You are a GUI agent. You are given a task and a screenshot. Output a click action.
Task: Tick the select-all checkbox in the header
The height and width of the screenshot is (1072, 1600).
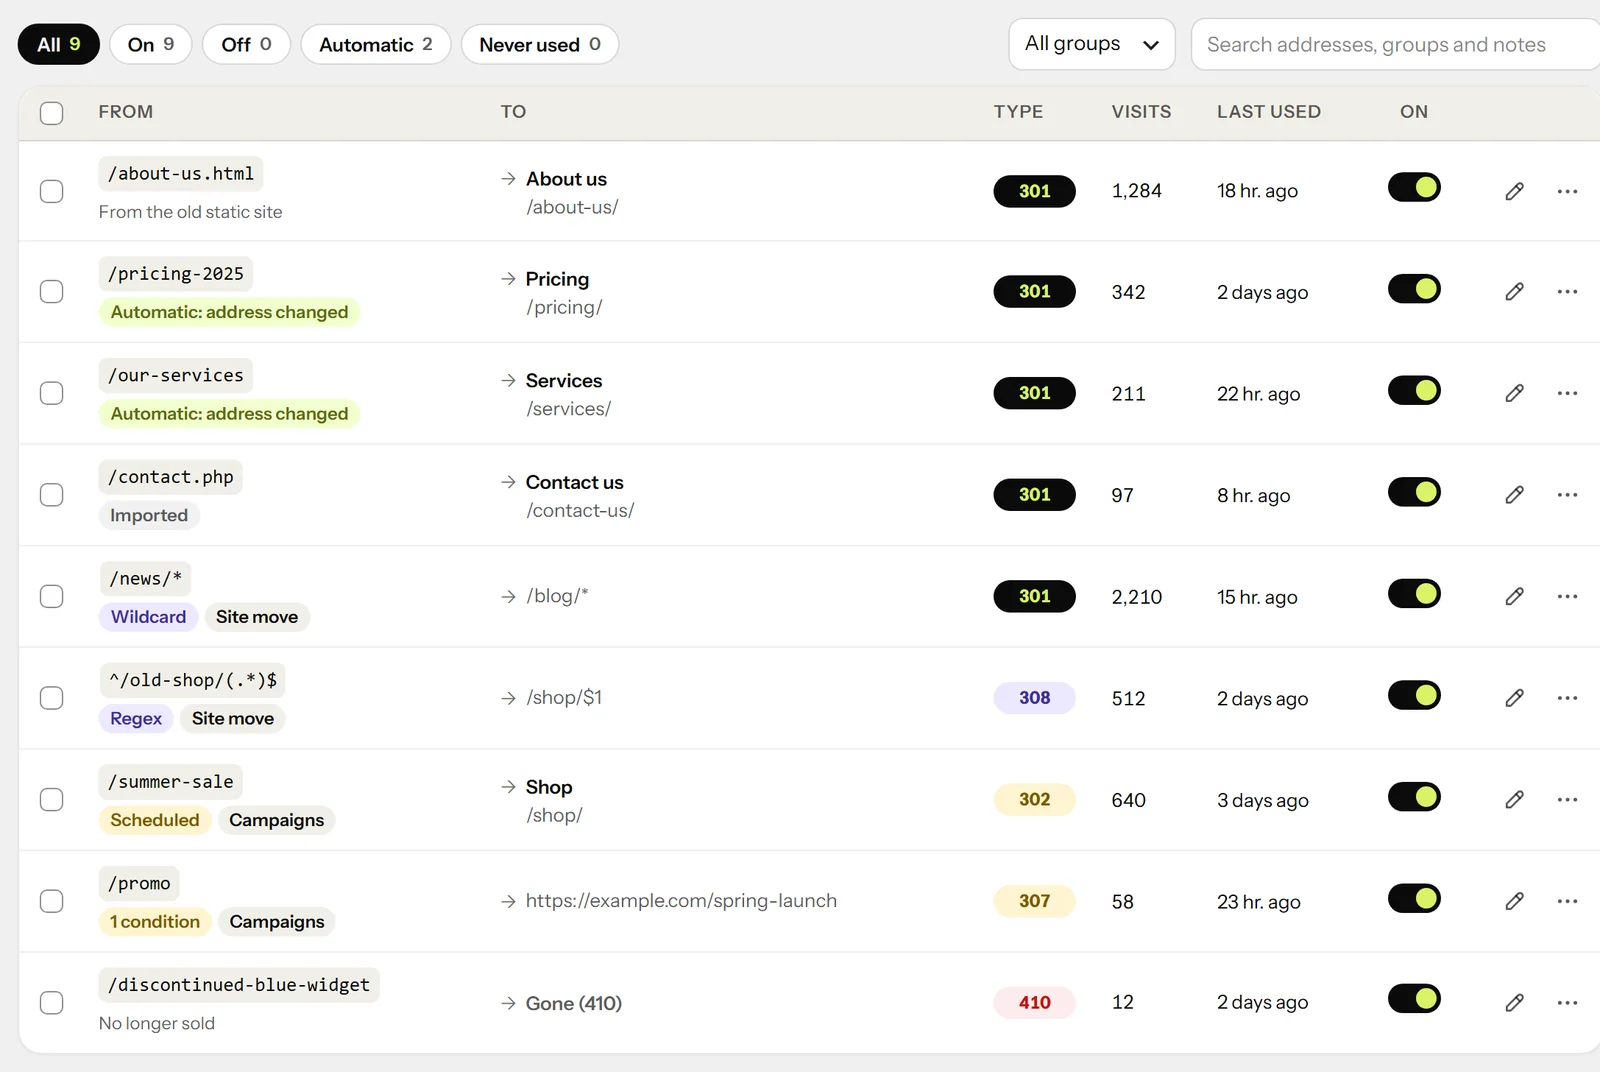(51, 113)
